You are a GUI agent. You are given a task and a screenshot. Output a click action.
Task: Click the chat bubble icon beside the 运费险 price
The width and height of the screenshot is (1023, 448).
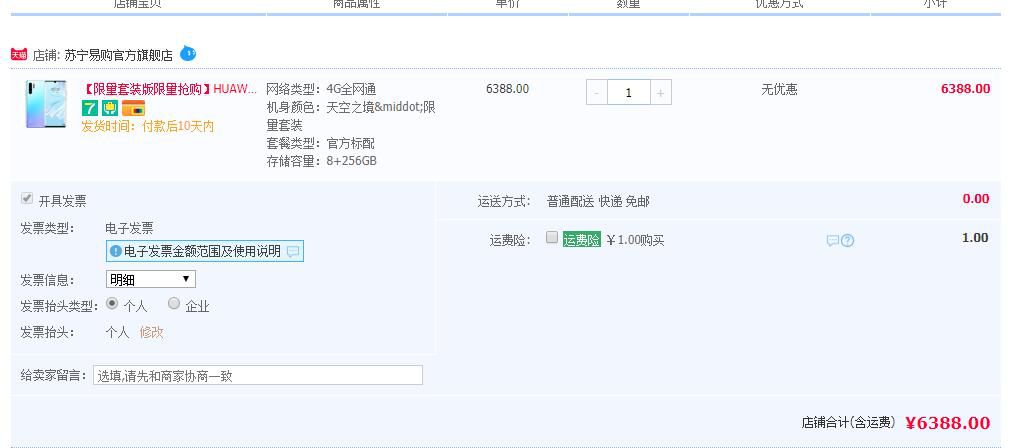coord(832,241)
